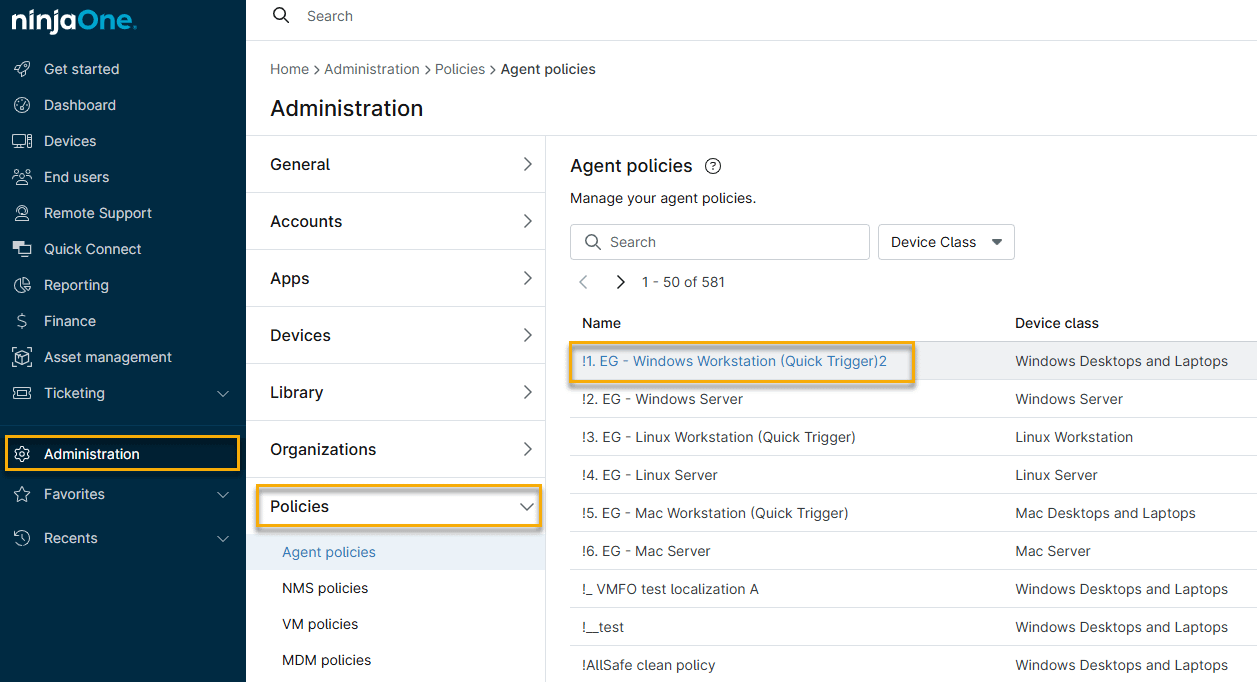Expand the Organizations settings category
Viewport: 1257px width, 682px height.
coord(527,449)
